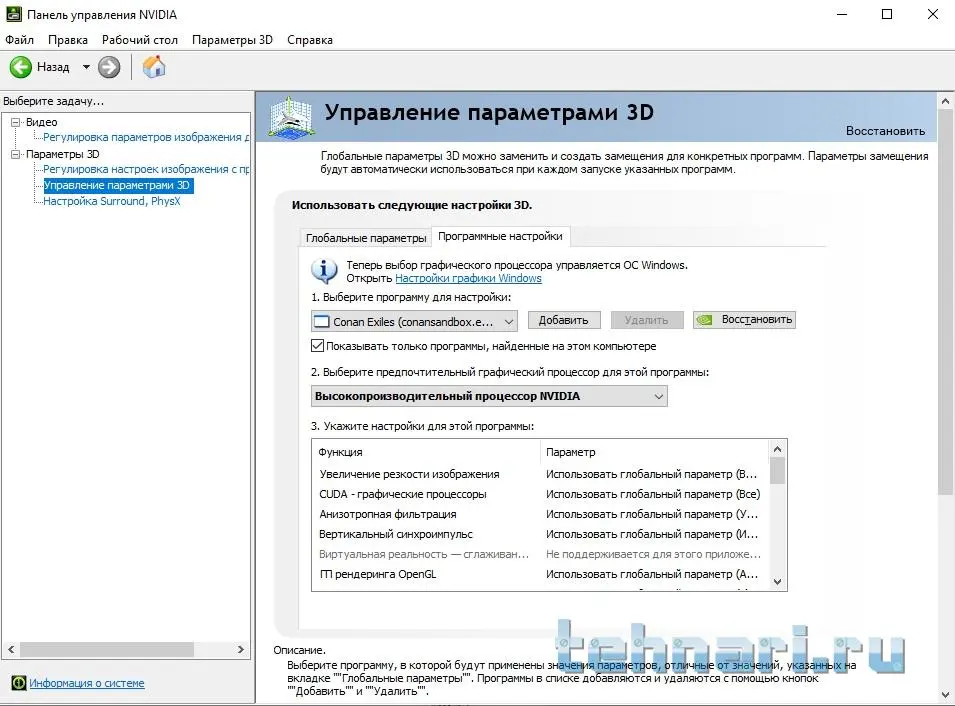The height and width of the screenshot is (706, 955).
Task: Select Анизотропная фильтрация row
Action: (540, 514)
